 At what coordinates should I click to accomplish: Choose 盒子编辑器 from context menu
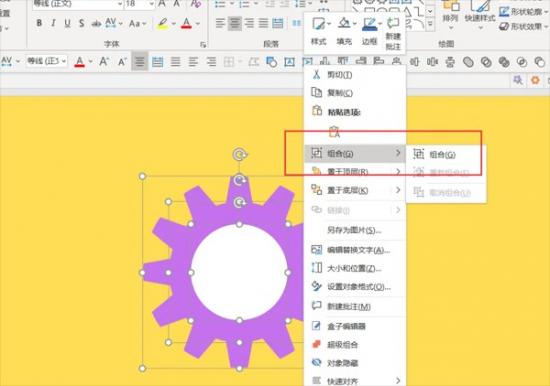click(355, 326)
